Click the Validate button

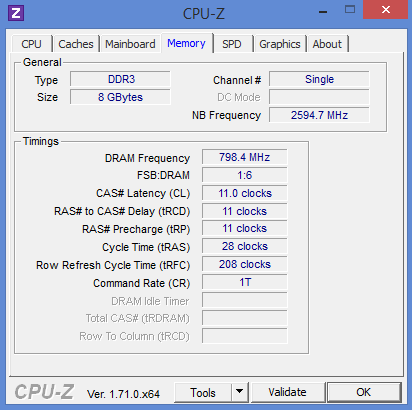click(287, 392)
